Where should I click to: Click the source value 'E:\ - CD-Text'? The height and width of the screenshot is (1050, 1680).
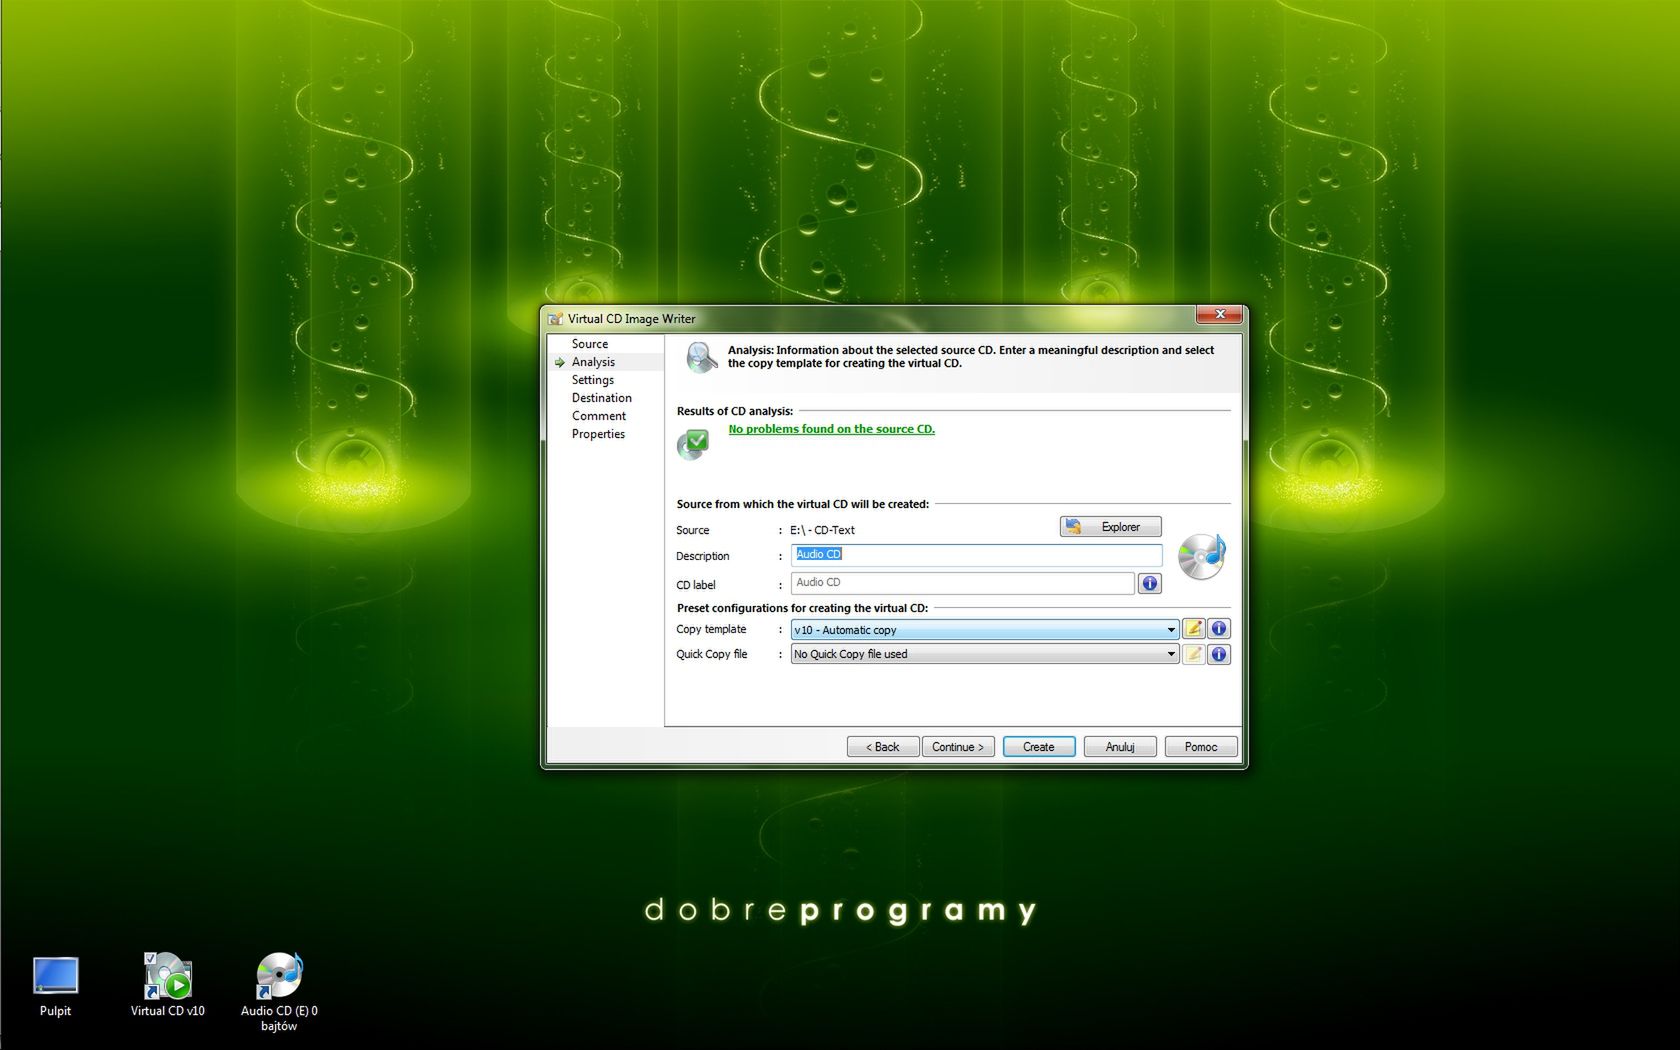(x=822, y=530)
